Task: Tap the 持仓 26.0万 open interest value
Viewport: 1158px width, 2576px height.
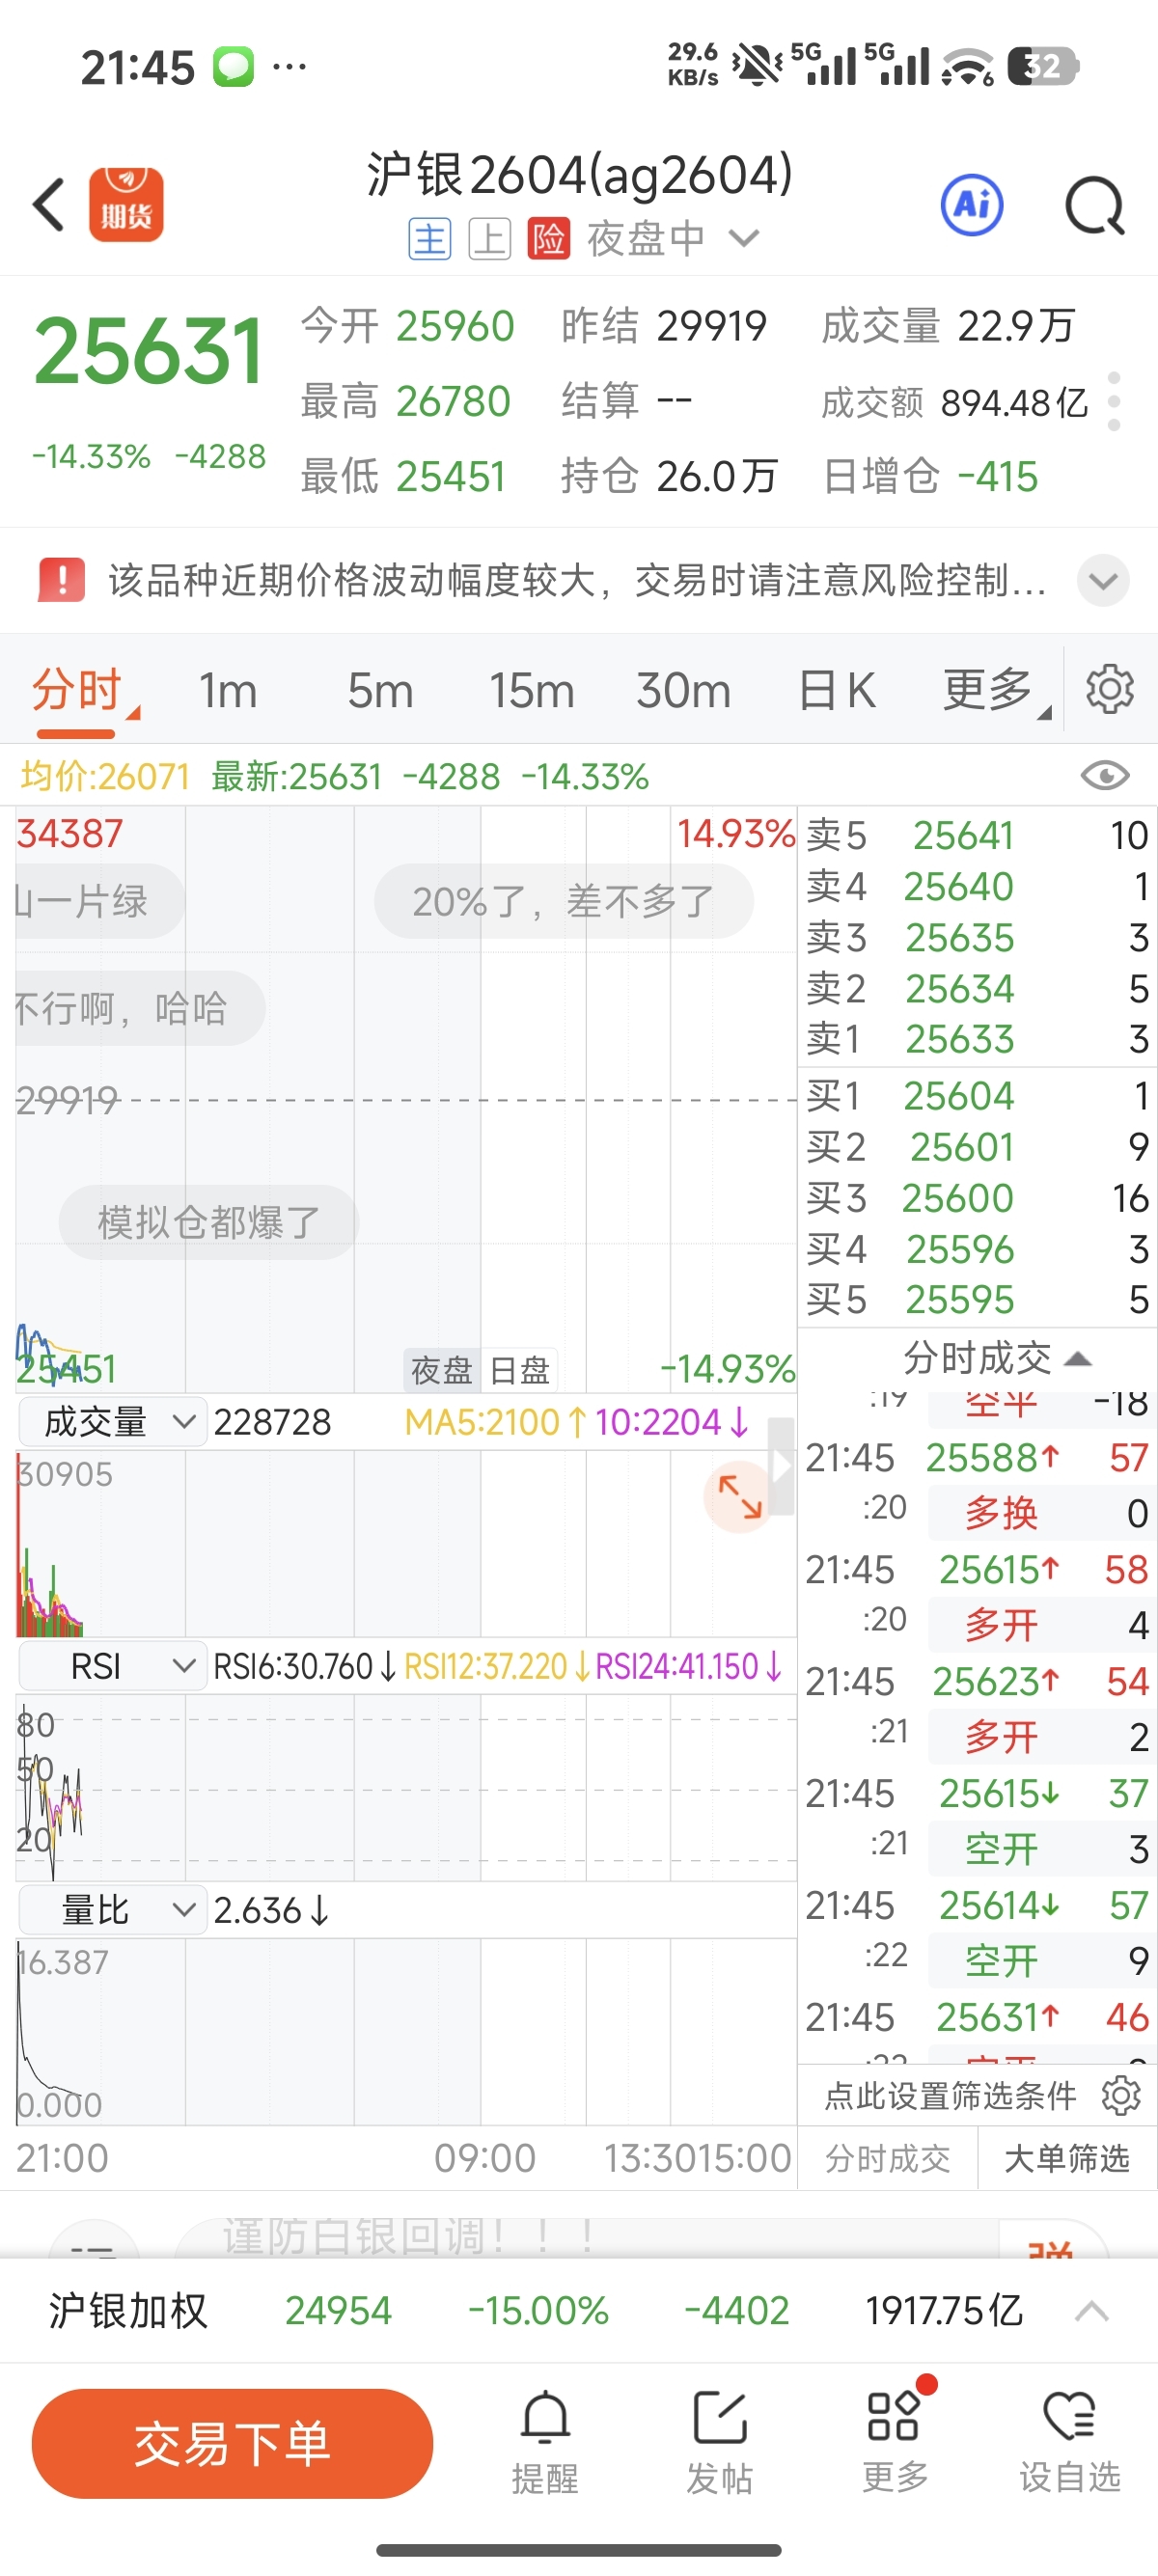Action: (669, 476)
